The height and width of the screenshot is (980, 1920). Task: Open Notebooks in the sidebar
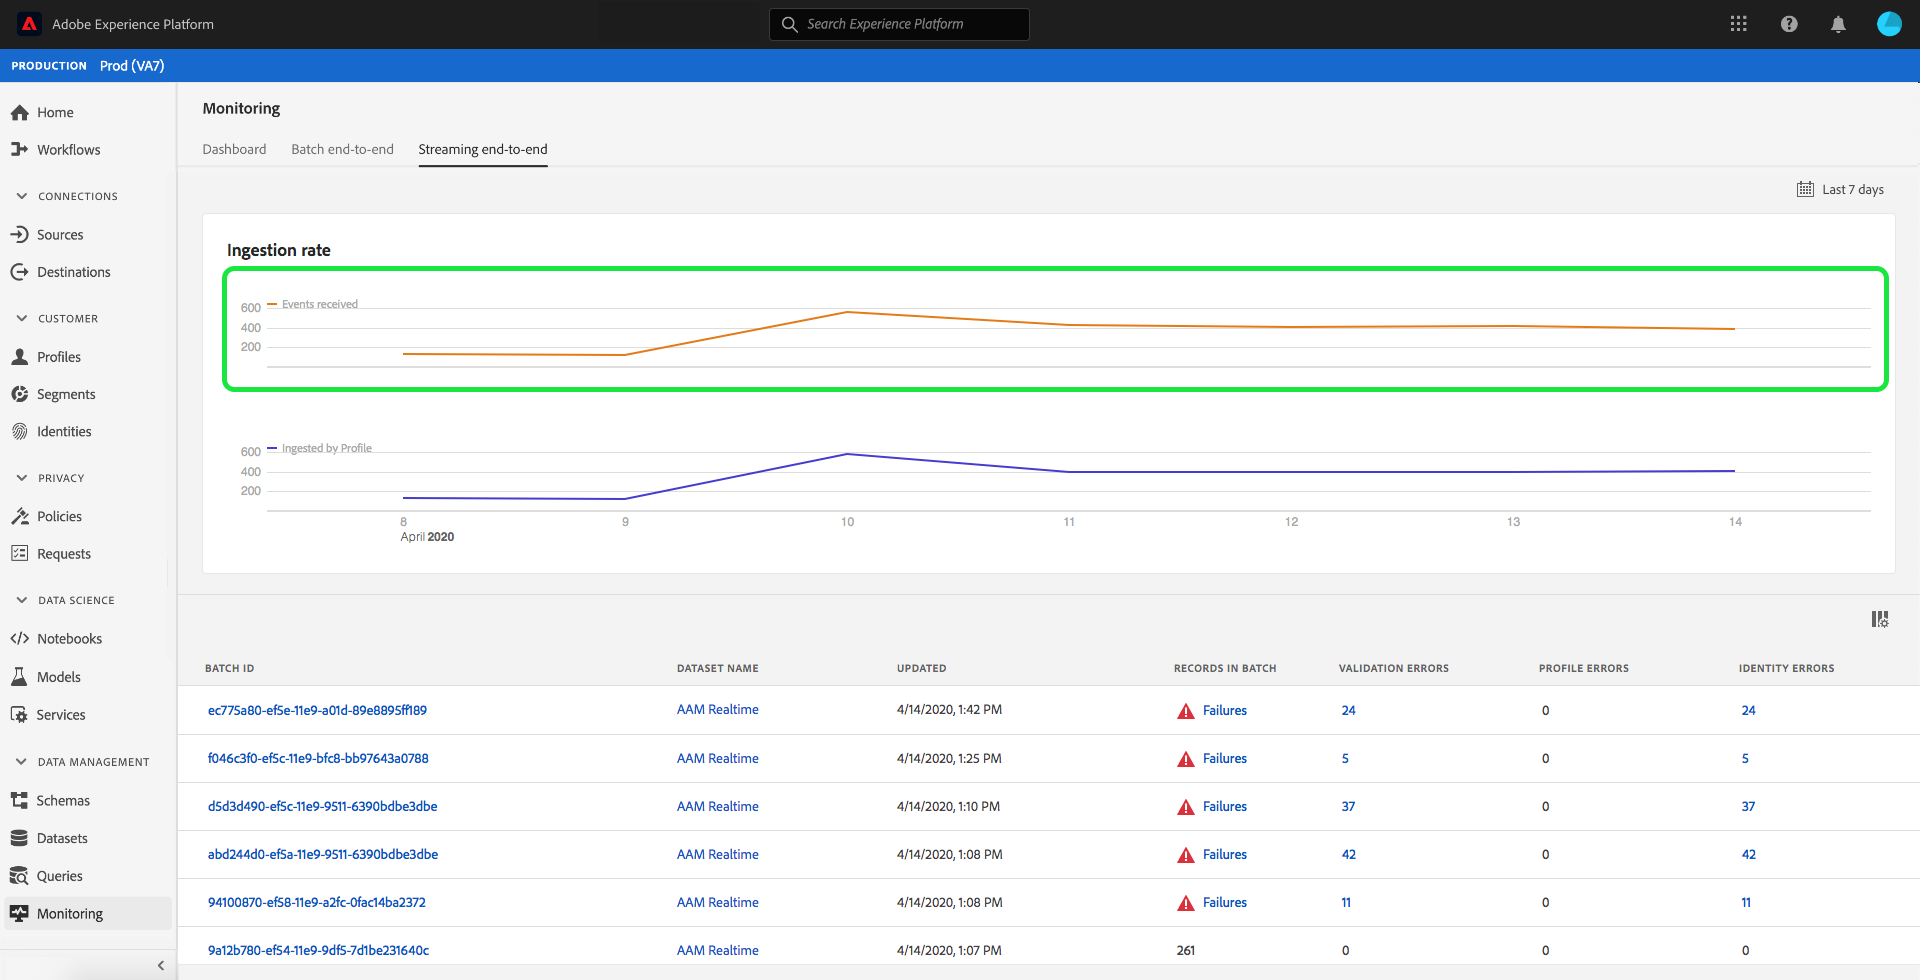pos(69,639)
